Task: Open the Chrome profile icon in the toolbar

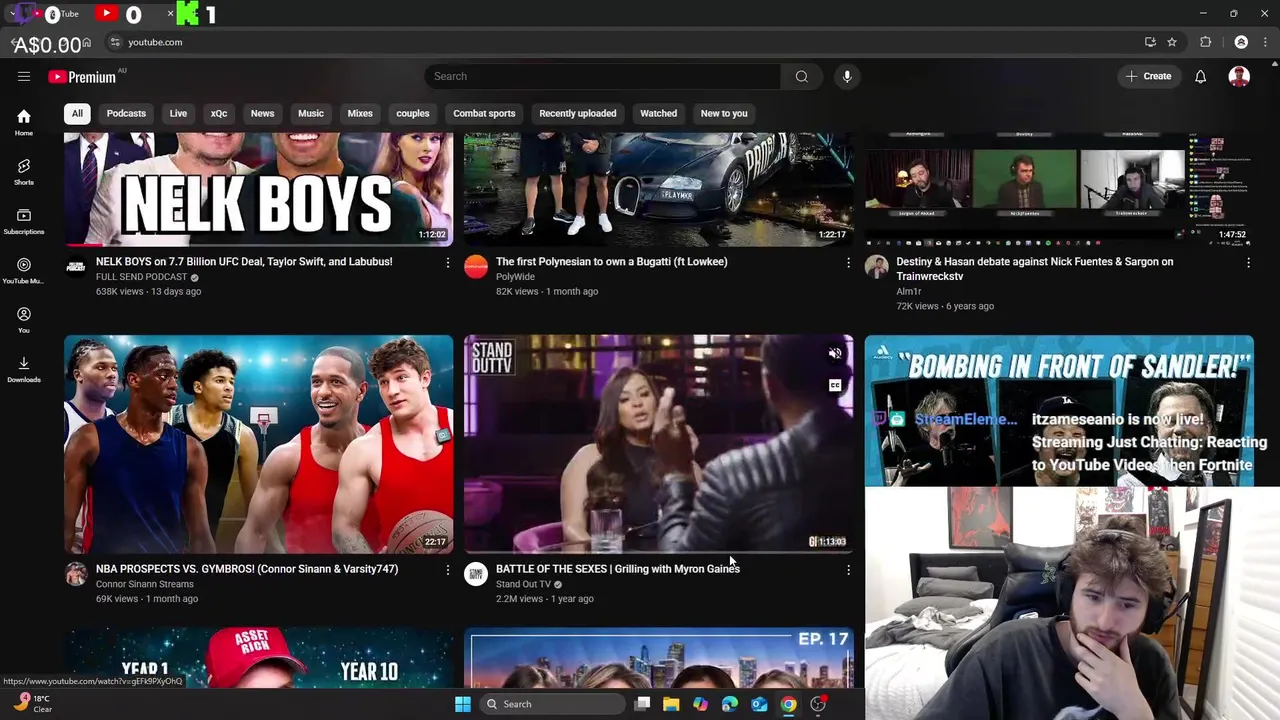Action: [1241, 42]
